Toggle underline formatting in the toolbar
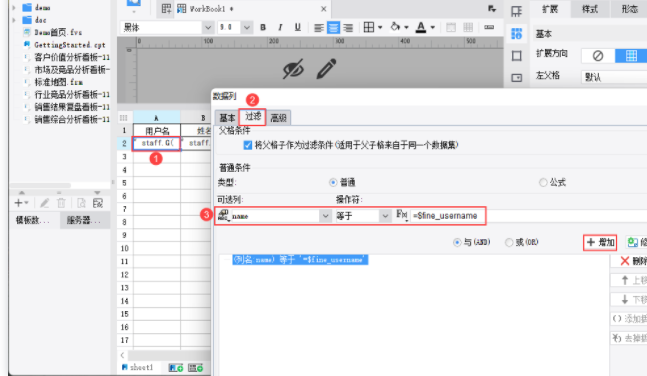 [298, 28]
